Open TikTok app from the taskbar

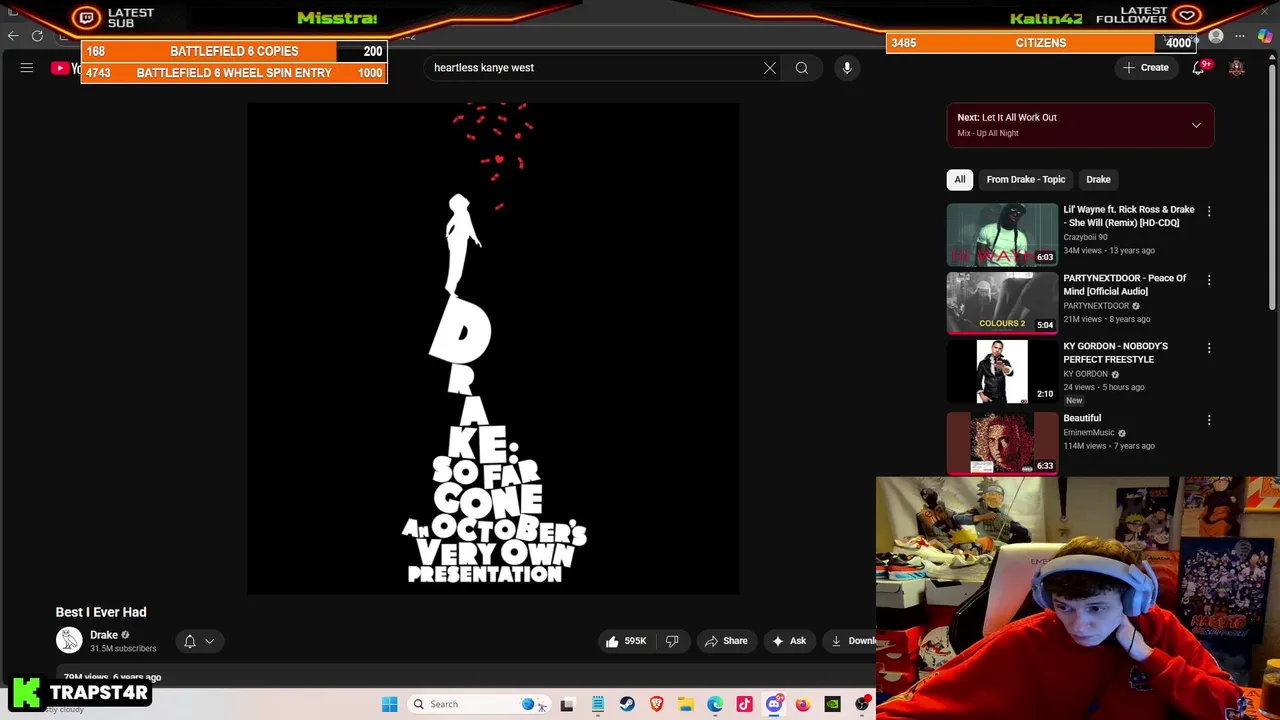pyautogui.click(x=744, y=704)
